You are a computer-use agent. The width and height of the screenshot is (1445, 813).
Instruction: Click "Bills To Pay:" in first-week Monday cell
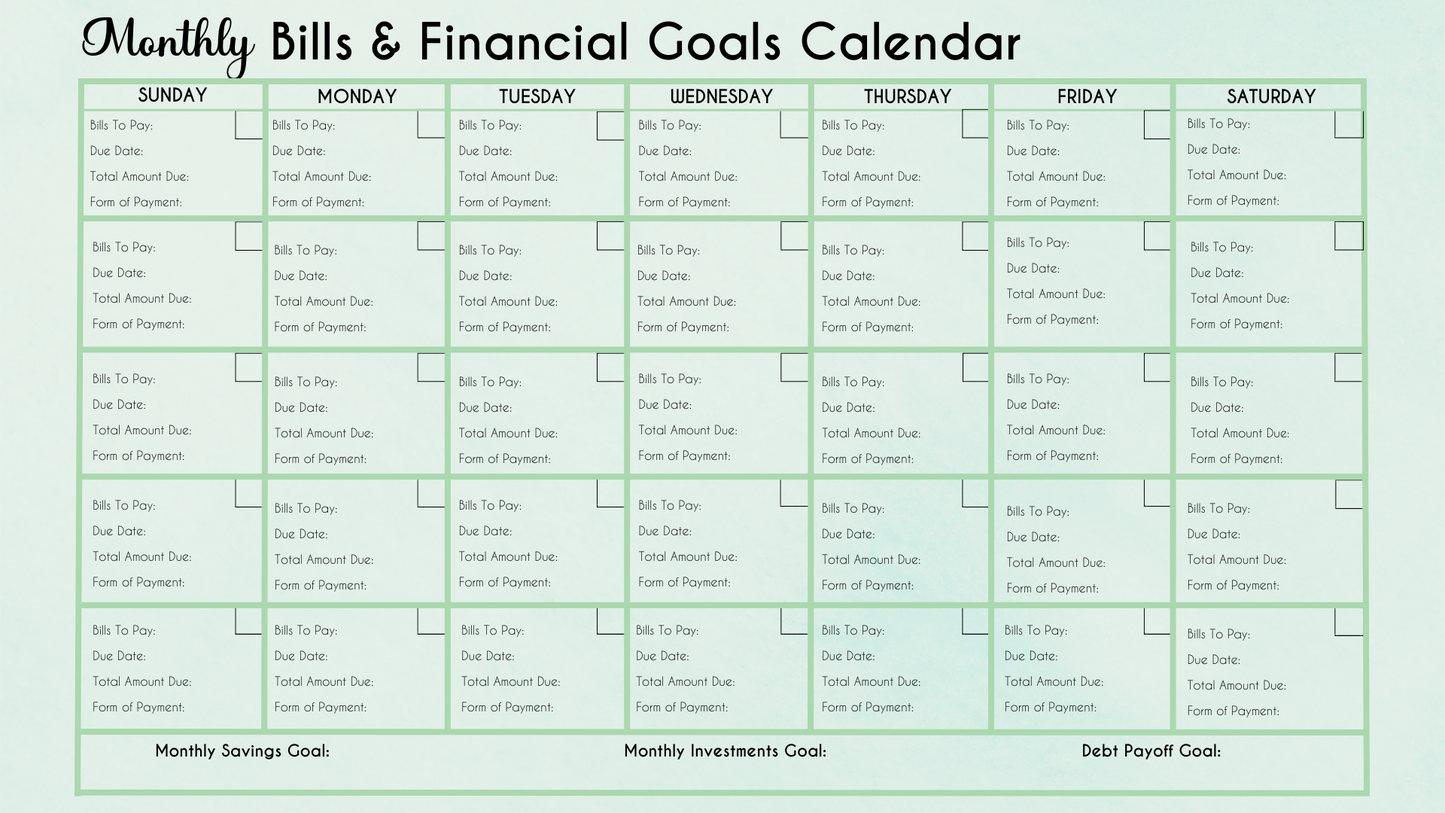pos(304,125)
